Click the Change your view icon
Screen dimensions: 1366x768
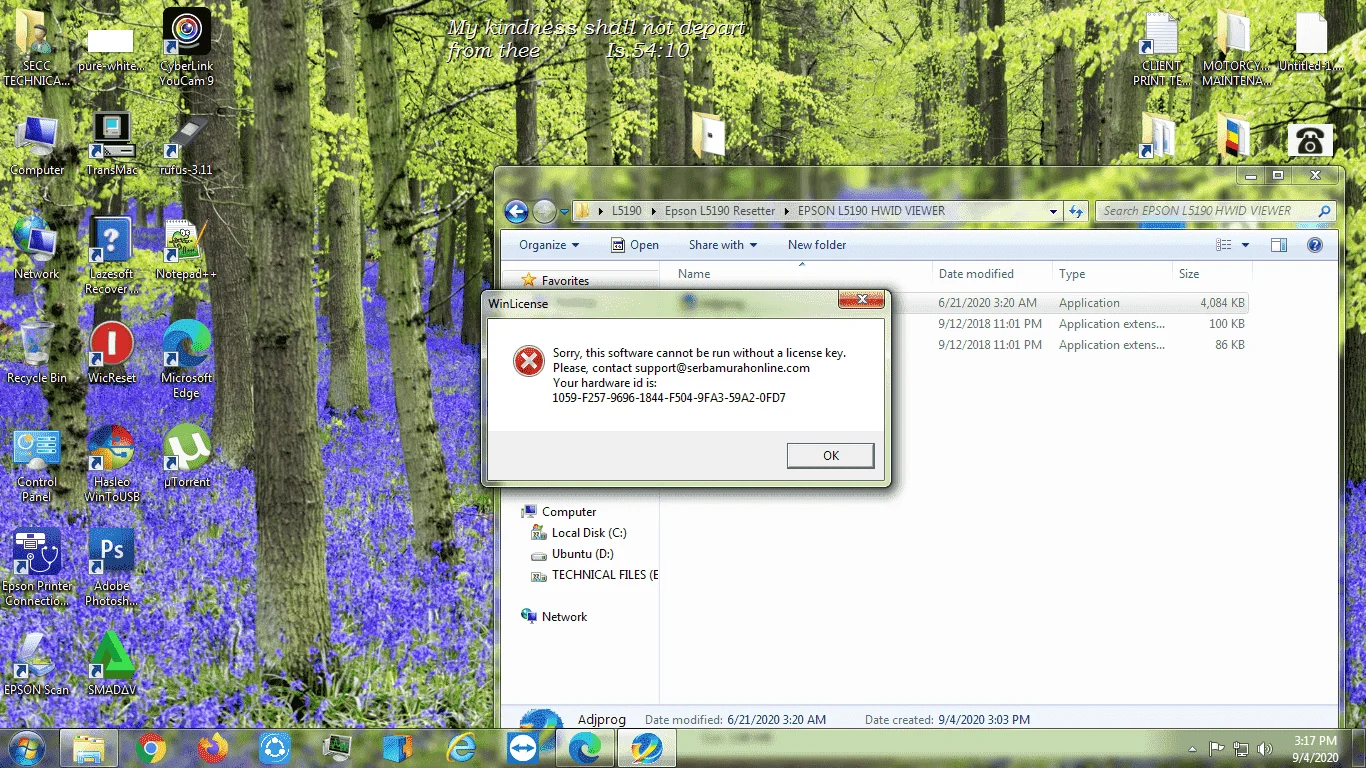click(x=1224, y=245)
